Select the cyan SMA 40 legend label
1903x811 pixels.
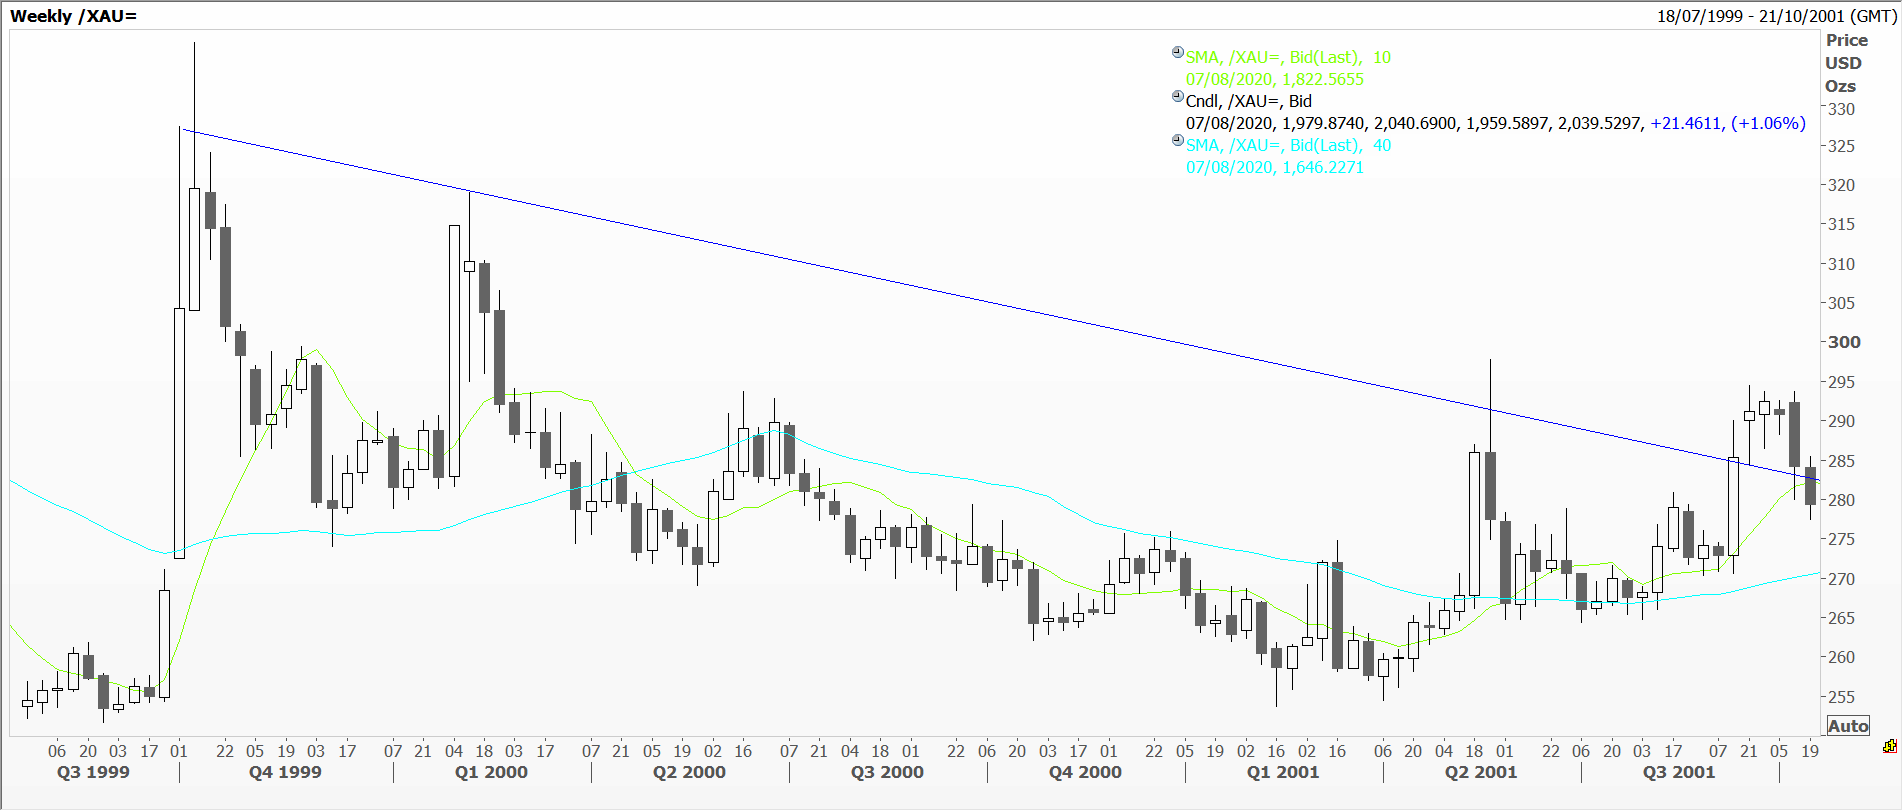[x=1288, y=146]
